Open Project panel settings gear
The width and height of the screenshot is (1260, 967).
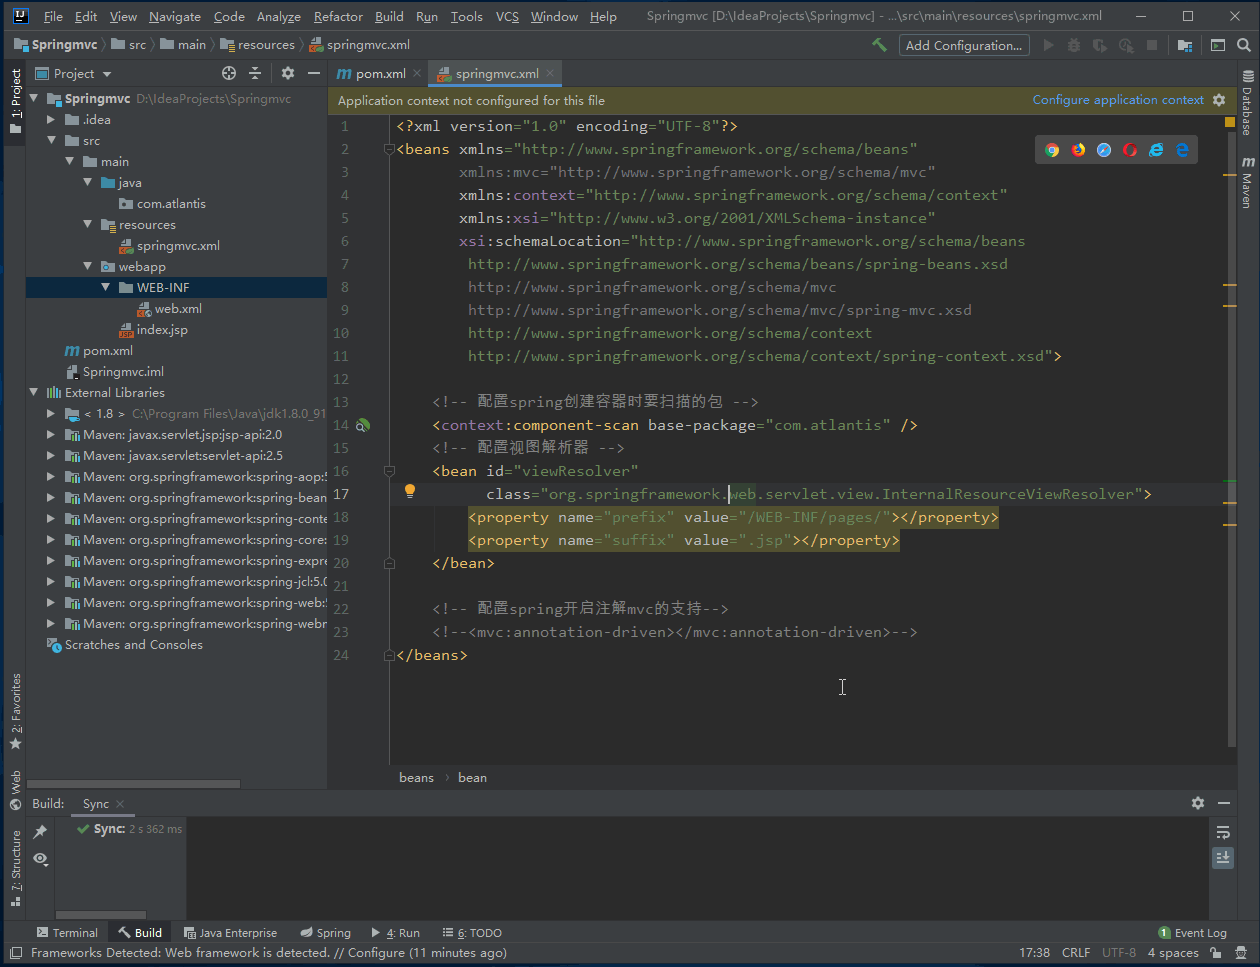click(288, 73)
